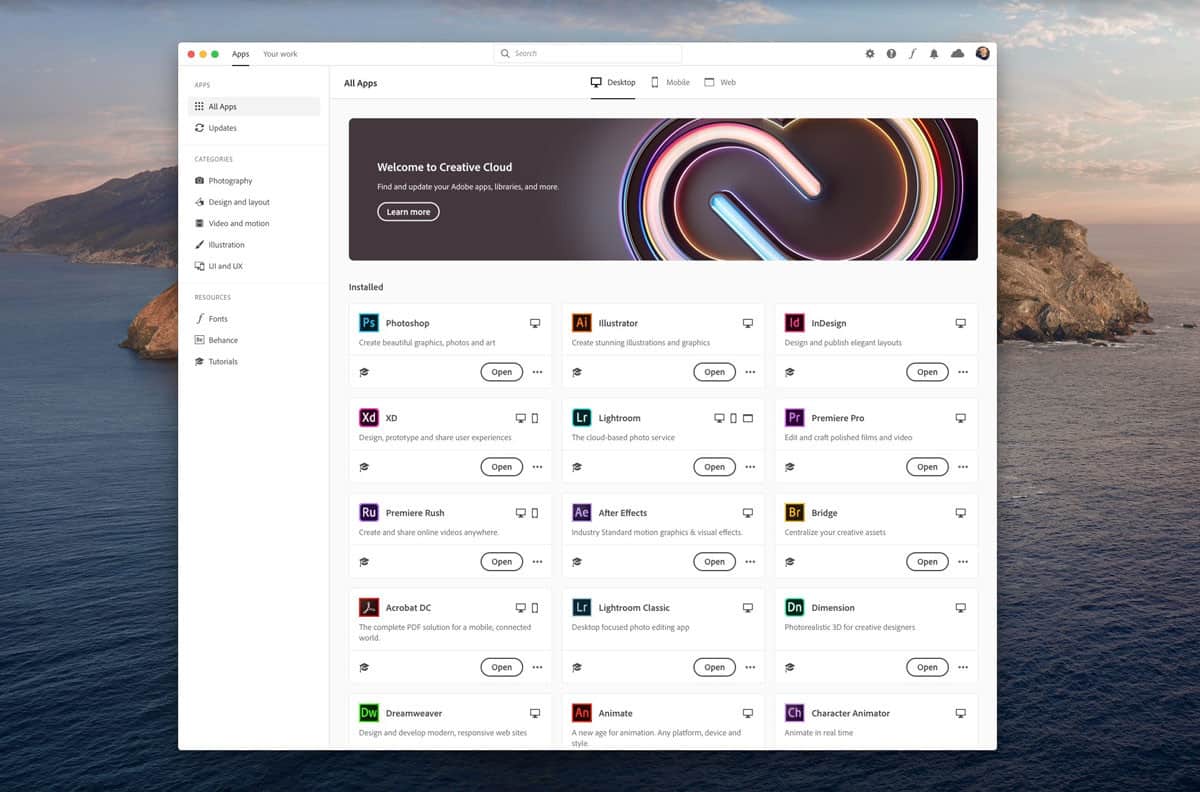Open tutorials icon on Photoshop card

pyautogui.click(x=364, y=372)
